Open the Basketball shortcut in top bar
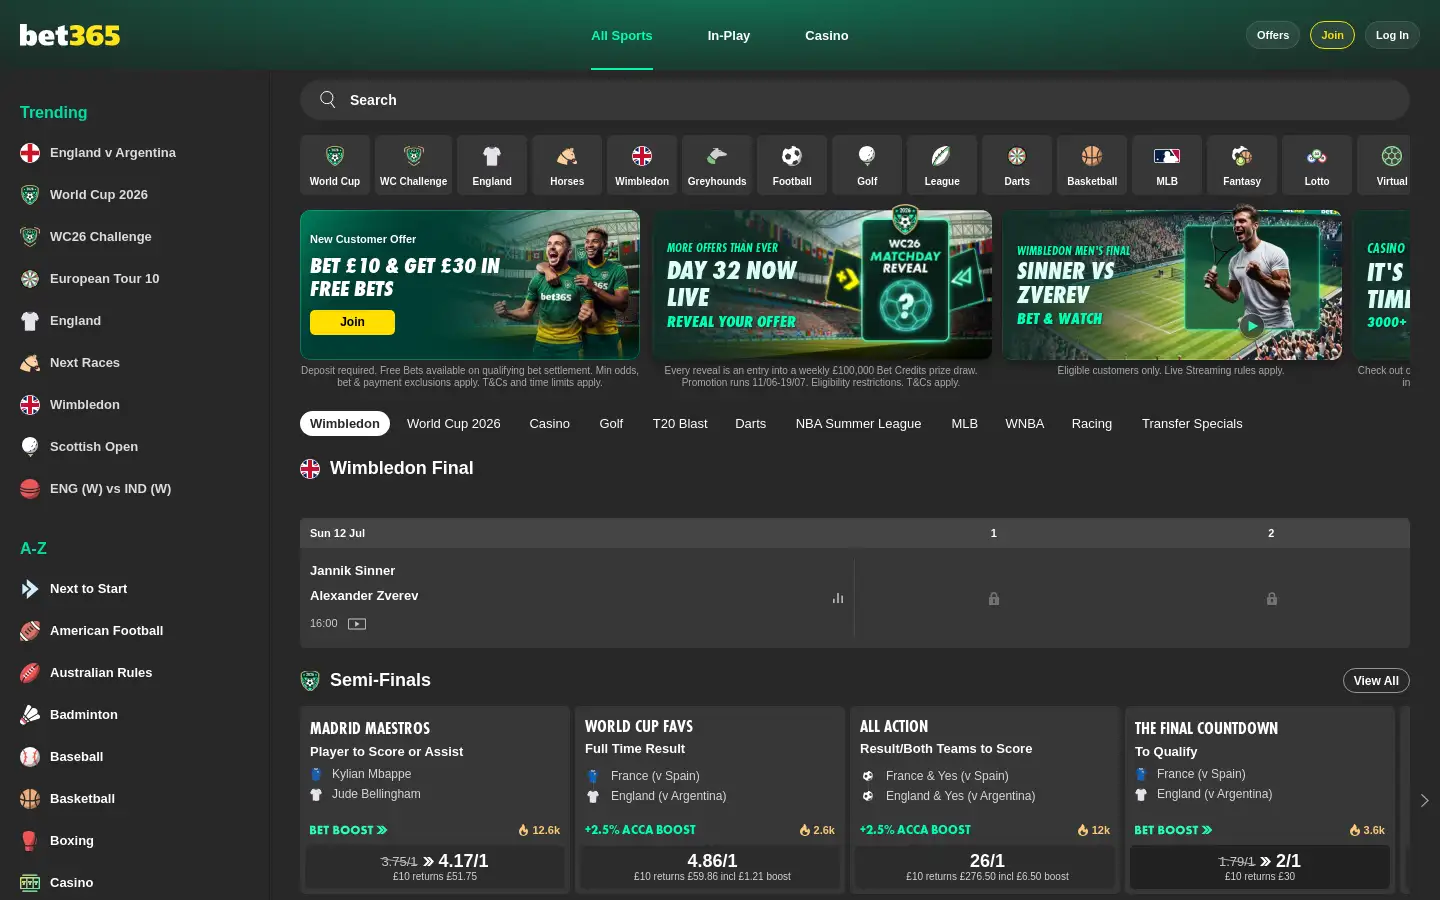 coord(1092,165)
